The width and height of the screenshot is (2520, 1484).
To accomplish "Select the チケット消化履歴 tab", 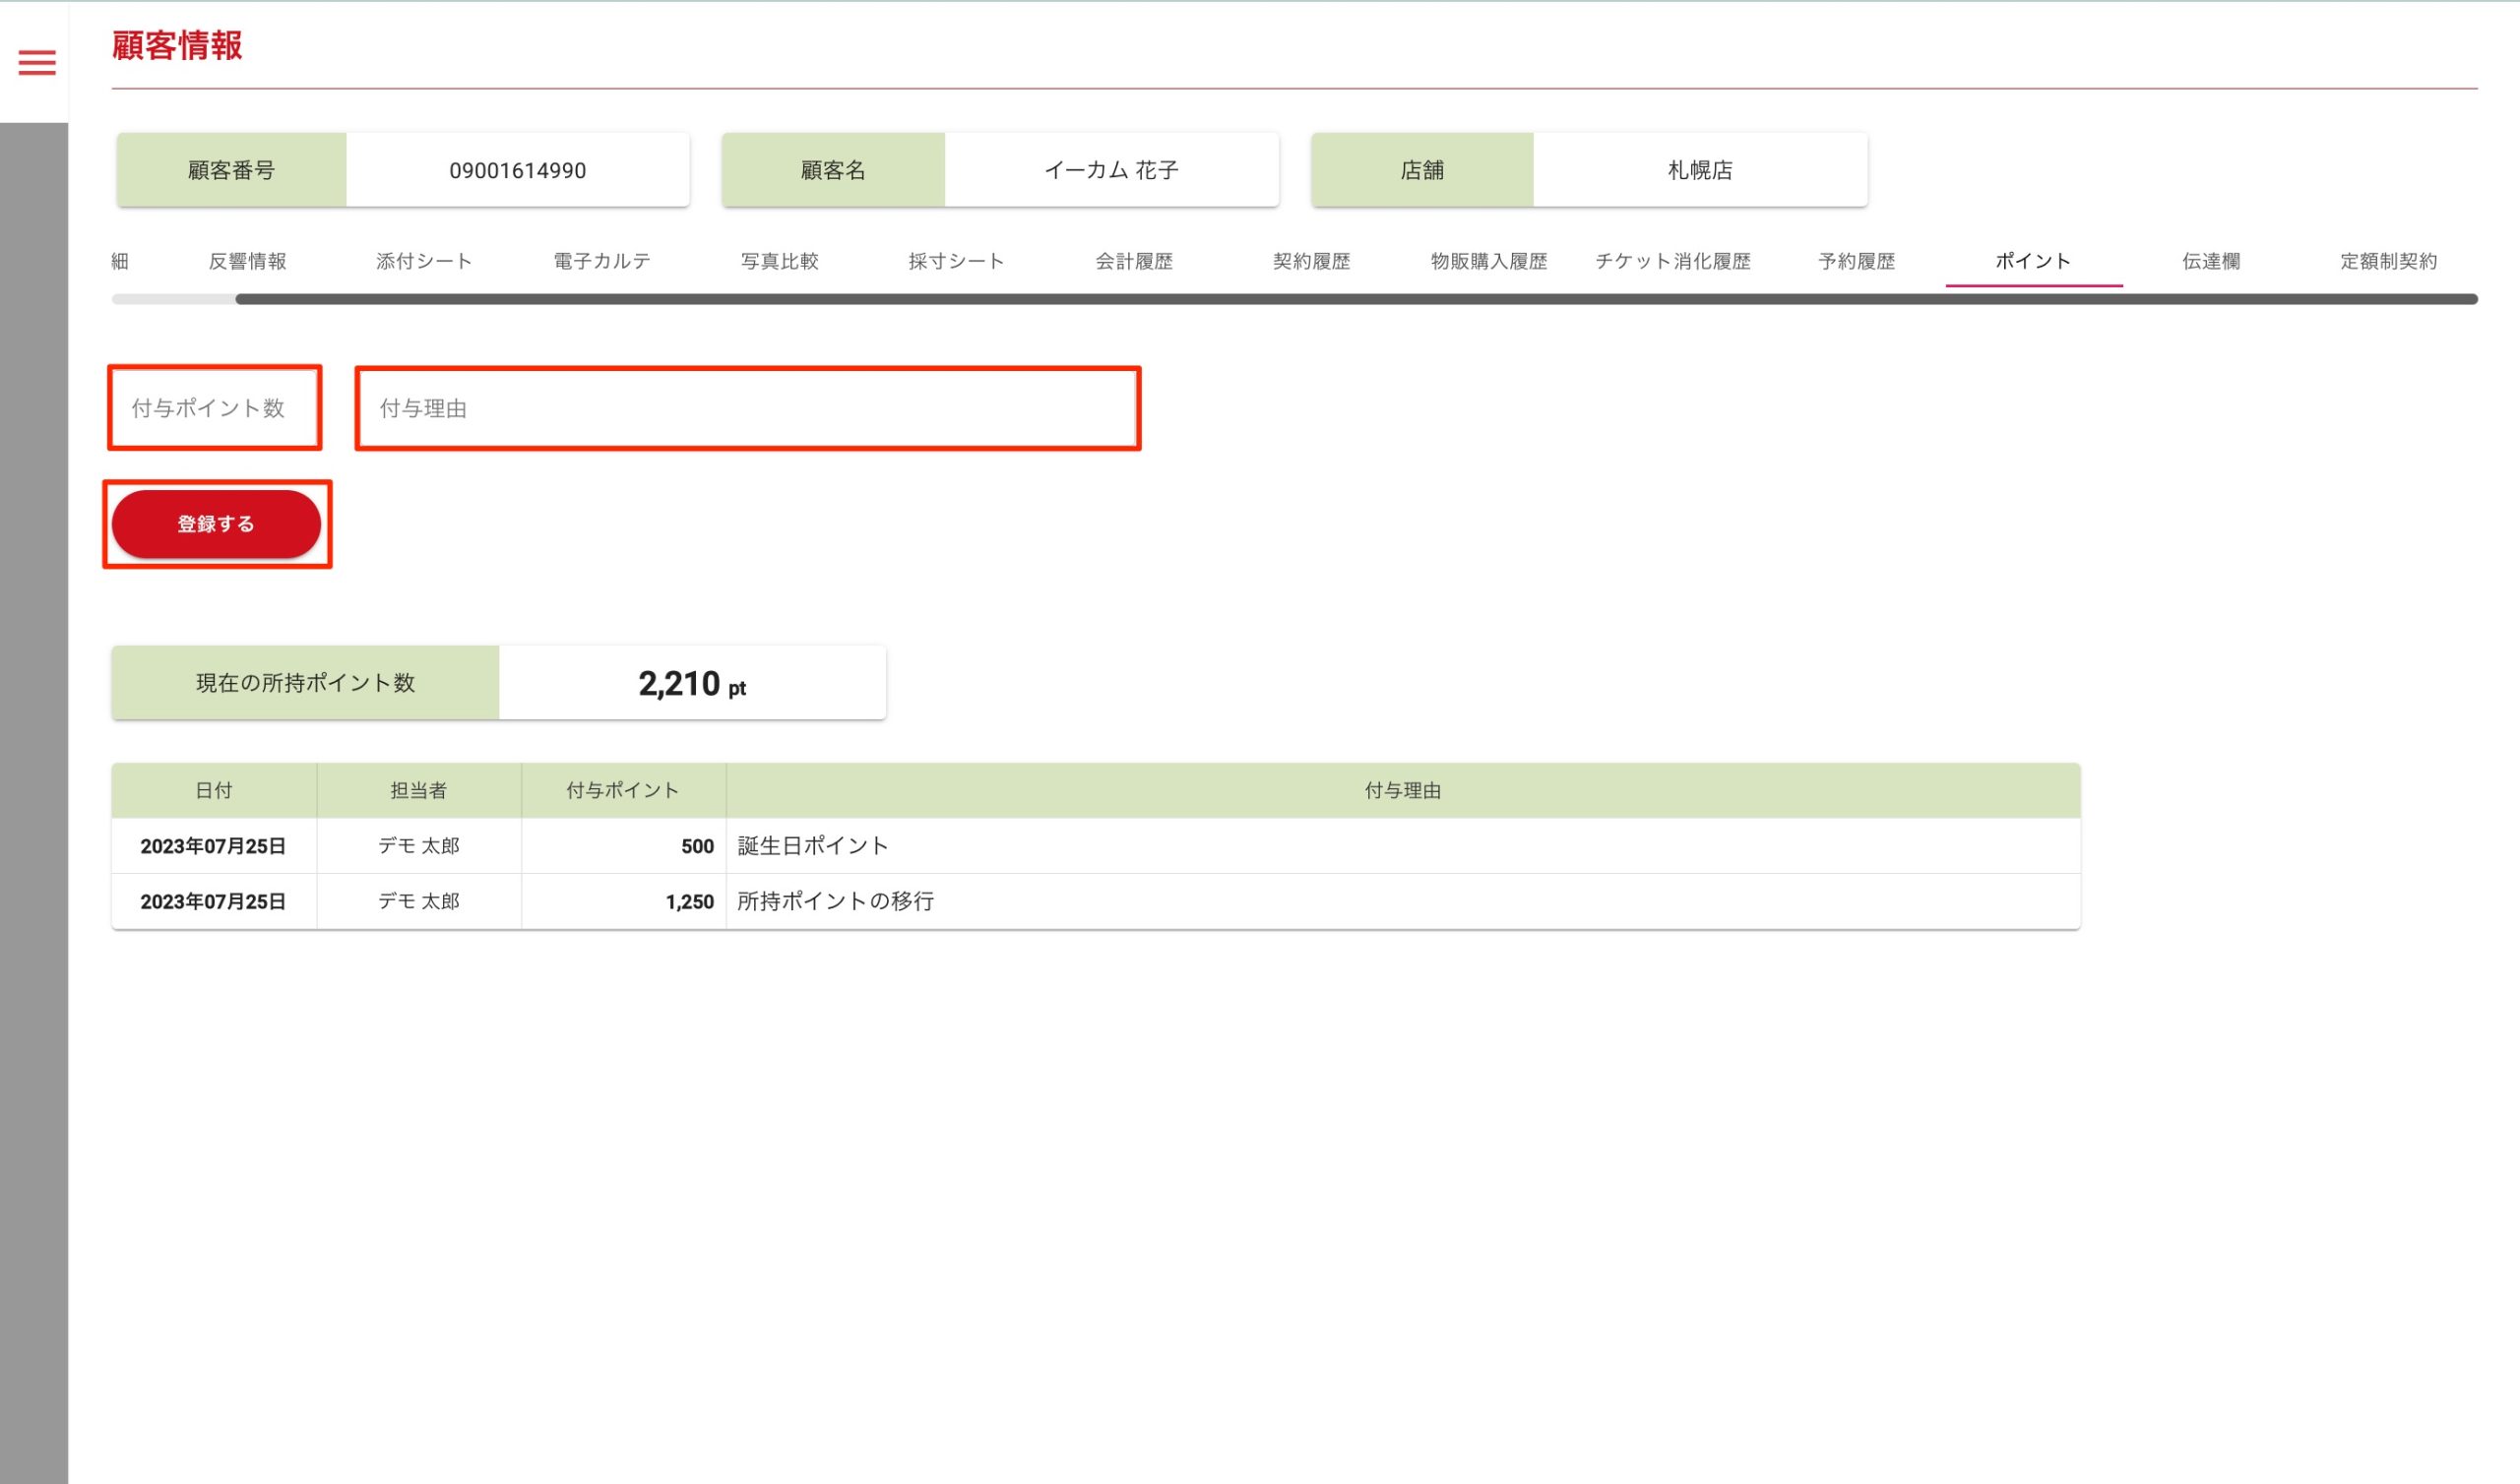I will pos(1672,261).
